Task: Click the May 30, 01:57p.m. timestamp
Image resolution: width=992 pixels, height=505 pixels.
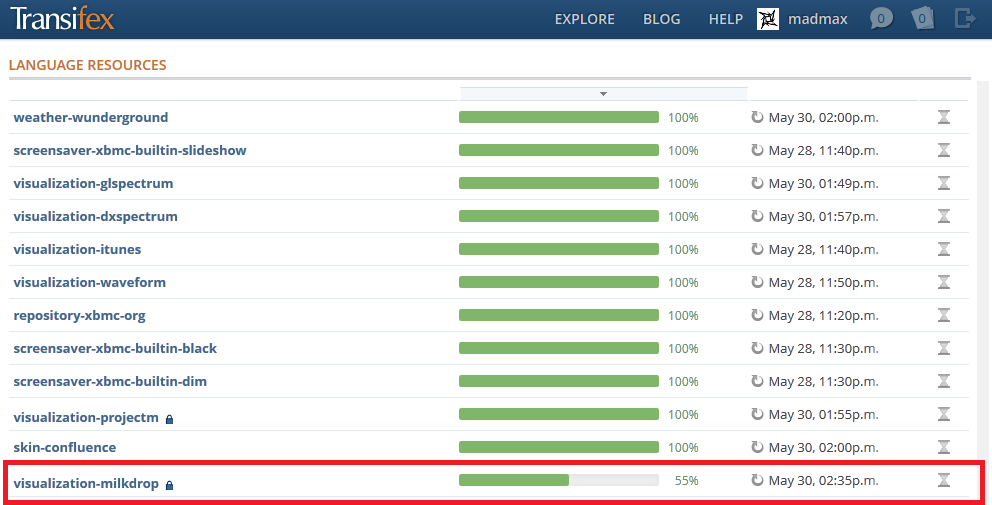Action: click(x=823, y=216)
